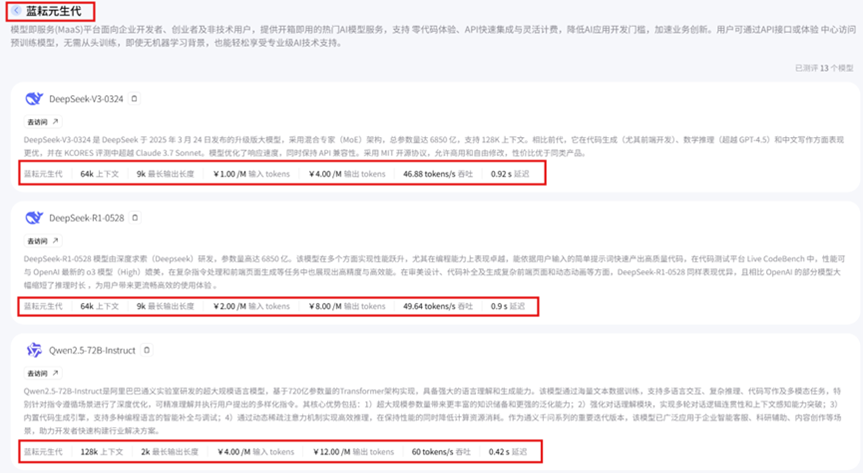This screenshot has width=863, height=473.
Task: Click the Qwen2.5-72B-Instruct description paragraph
Action: pyautogui.click(x=434, y=410)
